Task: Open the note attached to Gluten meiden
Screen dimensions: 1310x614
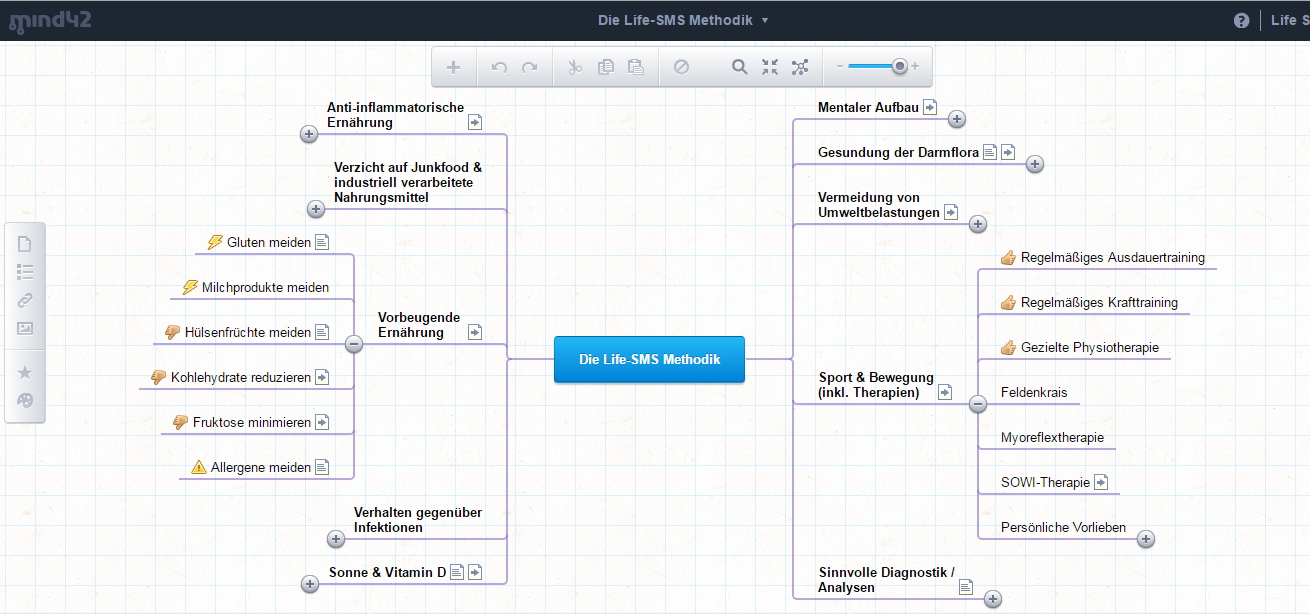Action: click(x=321, y=241)
